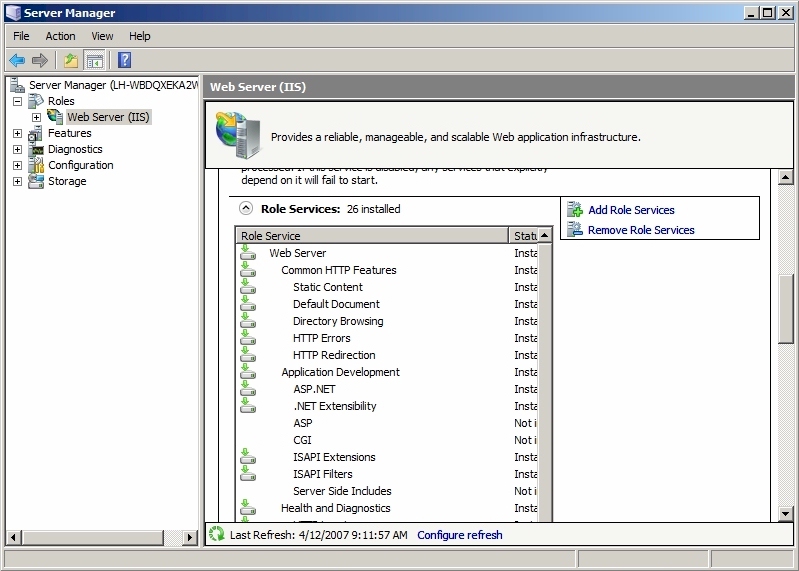Click the Storage node icon
Image resolution: width=799 pixels, height=571 pixels.
[x=36, y=181]
